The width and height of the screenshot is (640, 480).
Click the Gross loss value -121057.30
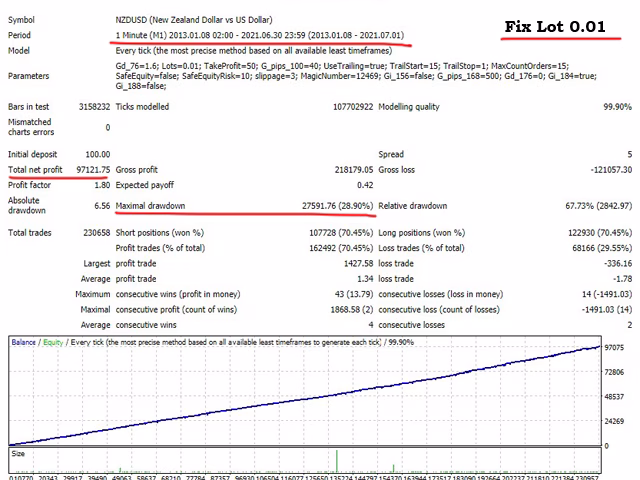tap(604, 170)
